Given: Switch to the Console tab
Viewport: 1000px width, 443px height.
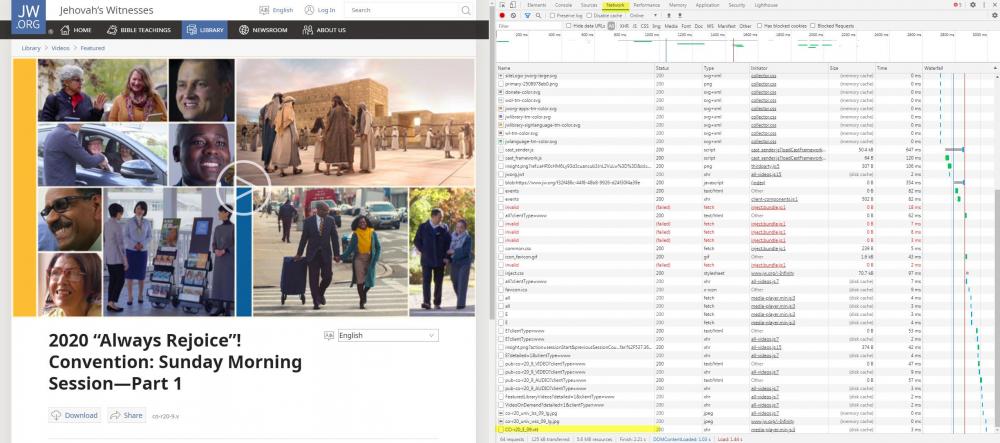Looking at the screenshot, I should click(563, 5).
